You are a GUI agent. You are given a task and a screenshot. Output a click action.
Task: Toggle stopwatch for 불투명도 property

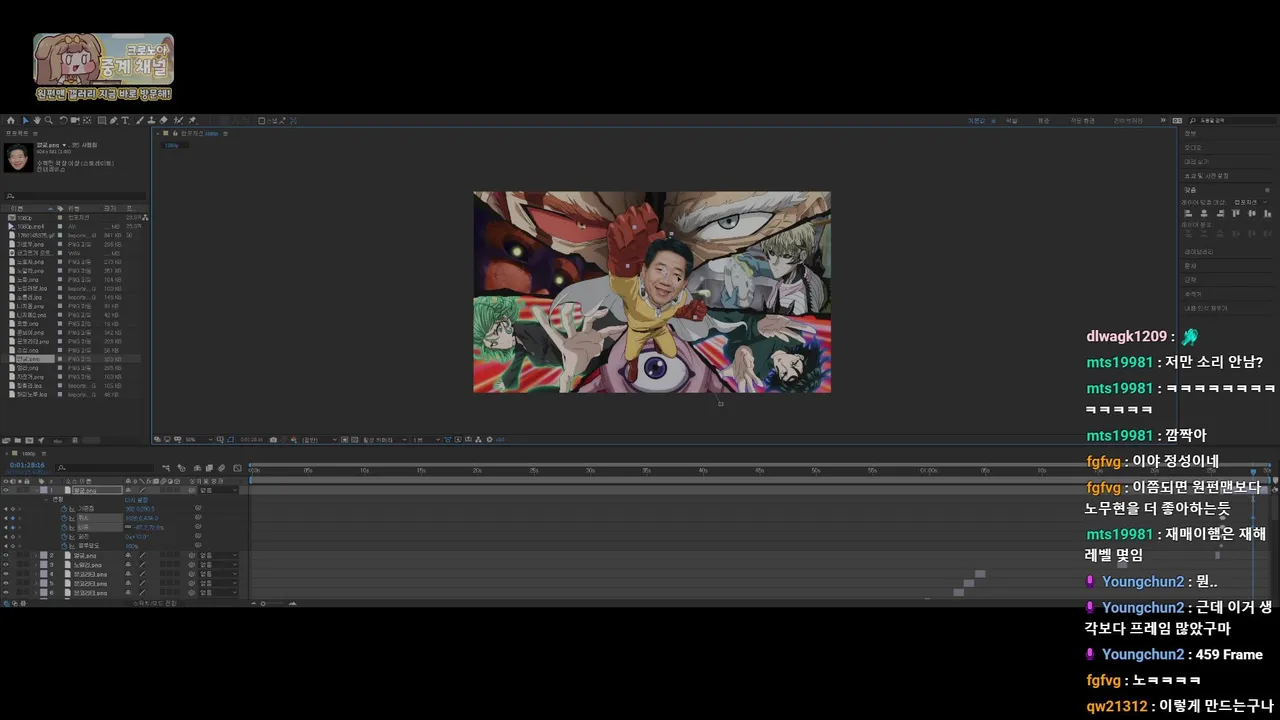64,546
